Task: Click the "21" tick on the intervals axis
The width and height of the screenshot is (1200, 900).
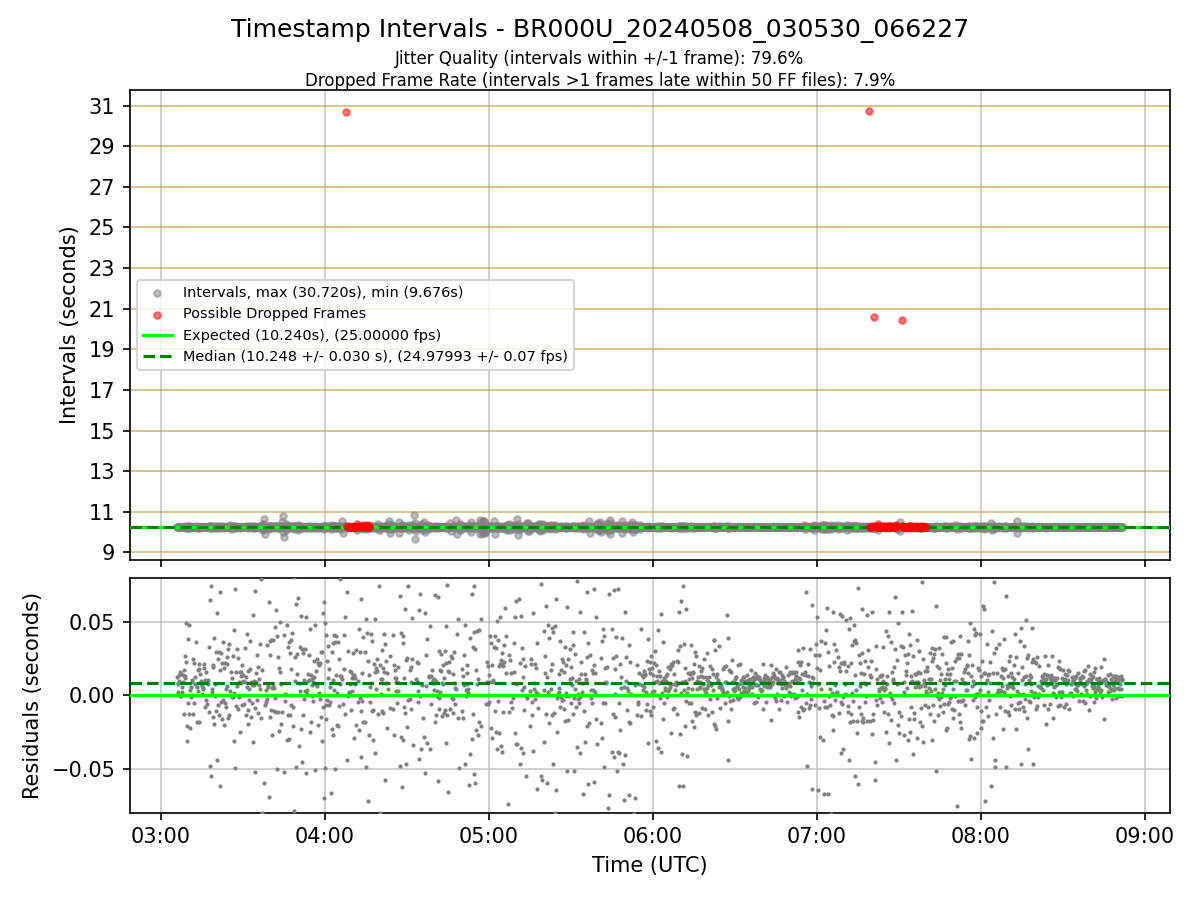Action: 104,309
